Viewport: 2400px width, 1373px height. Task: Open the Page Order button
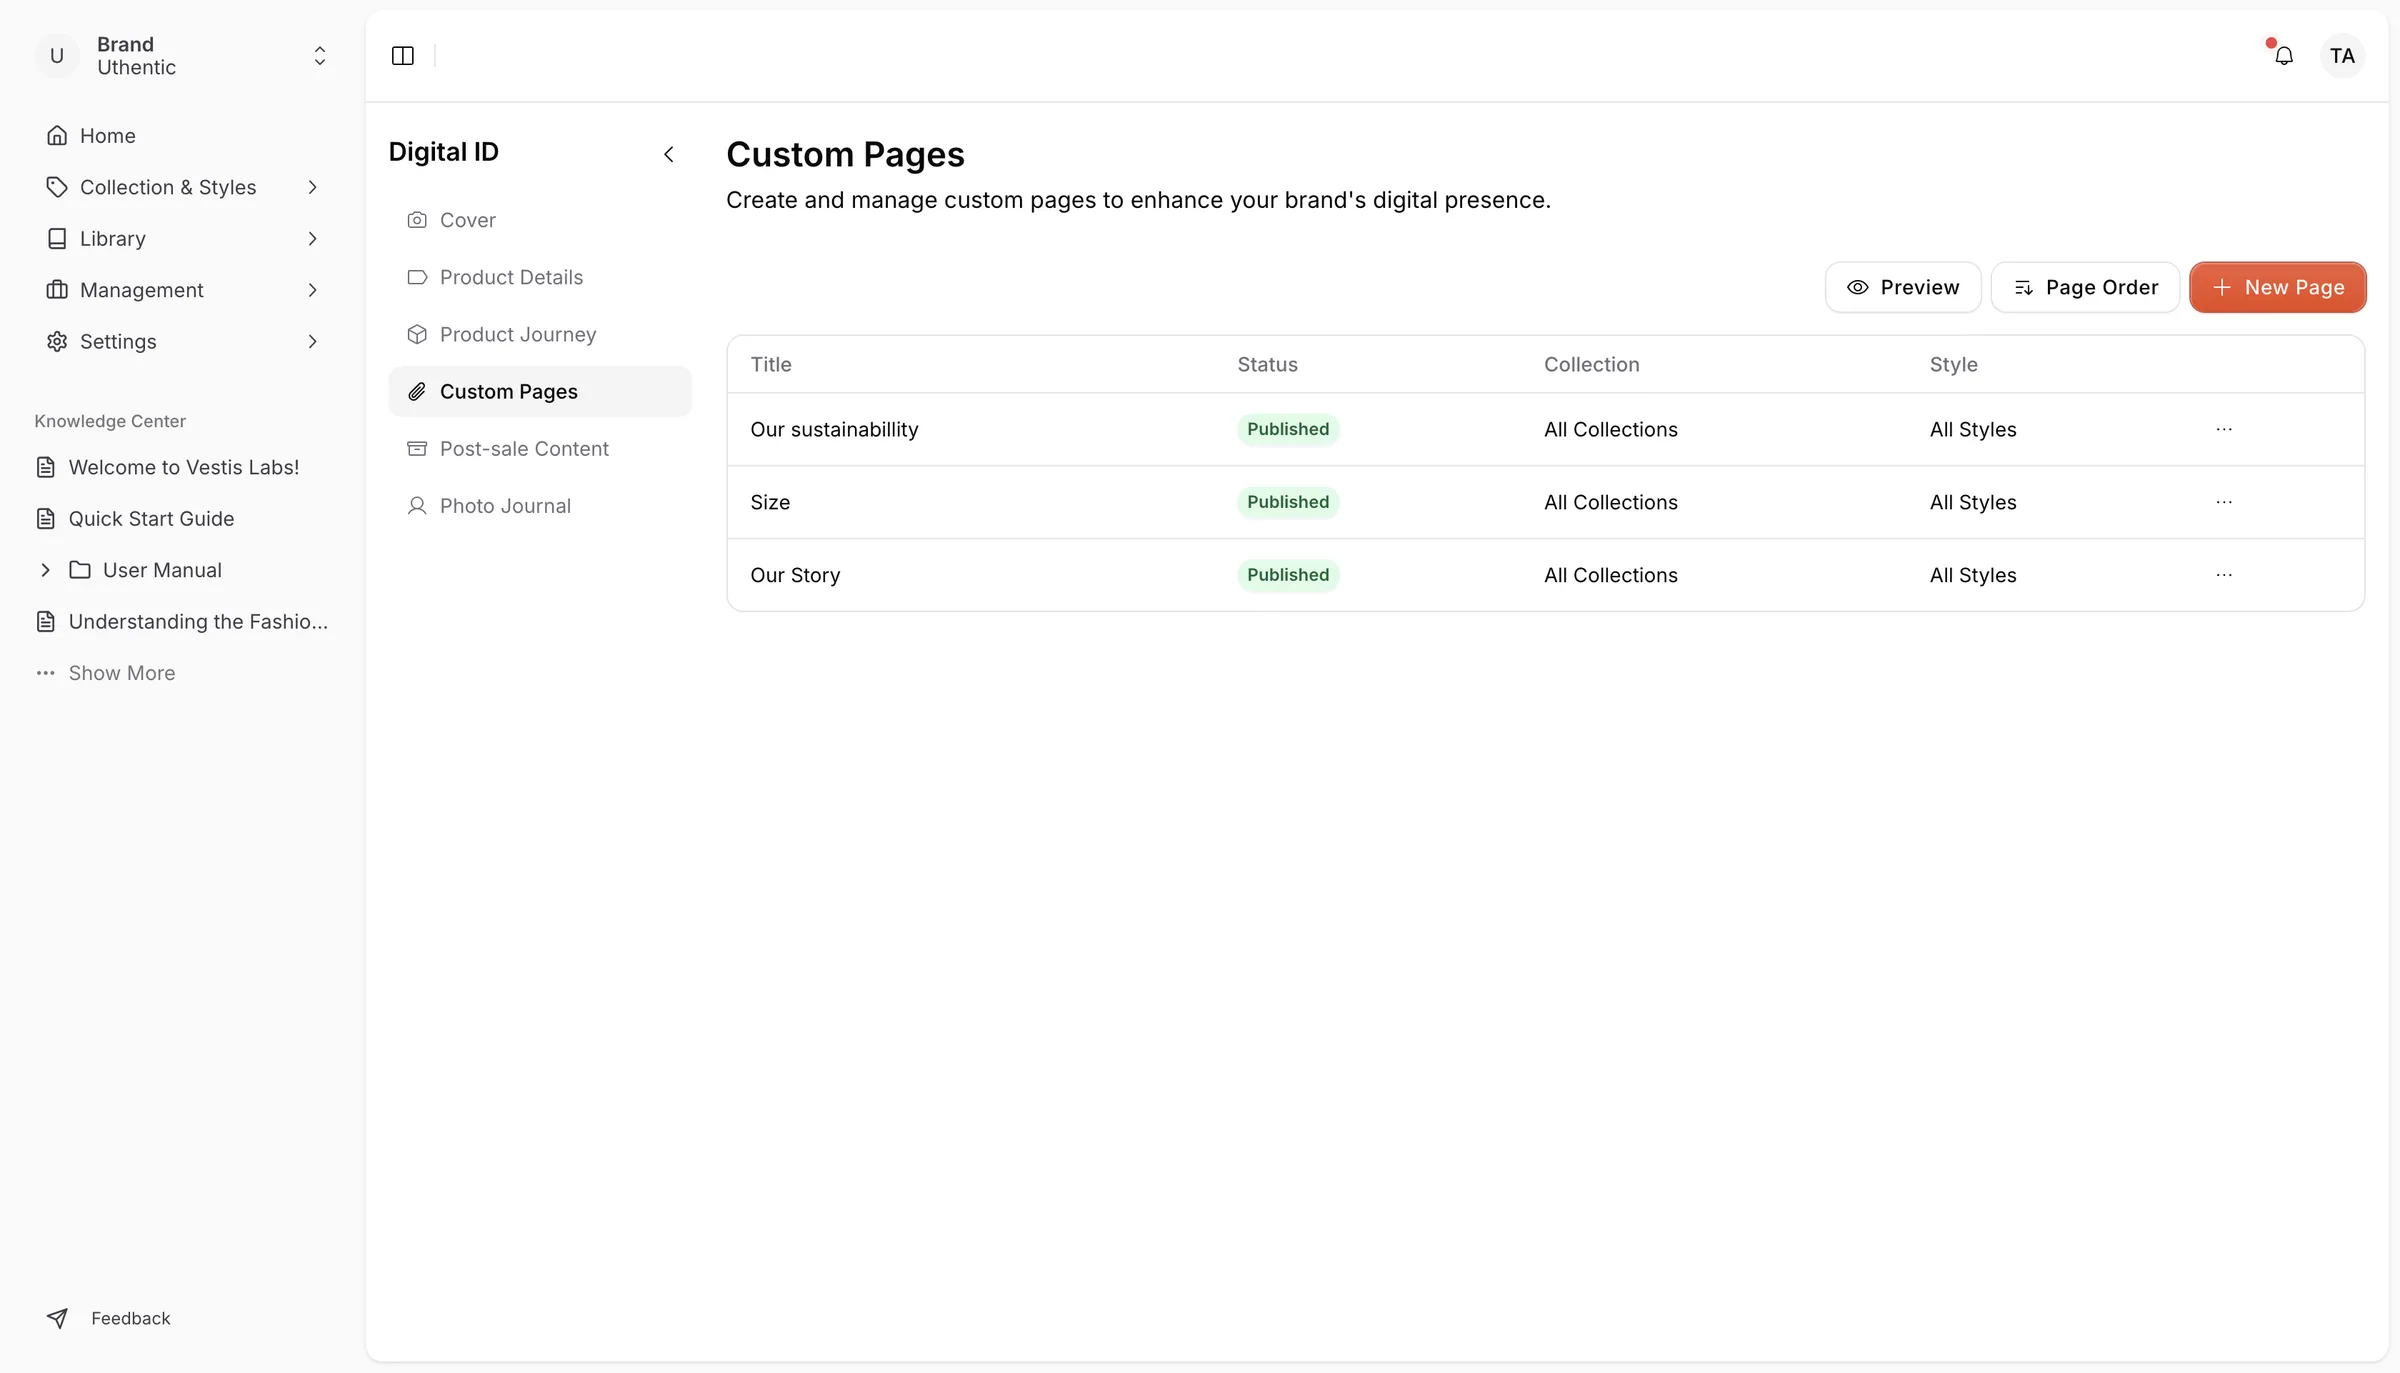click(x=2085, y=287)
